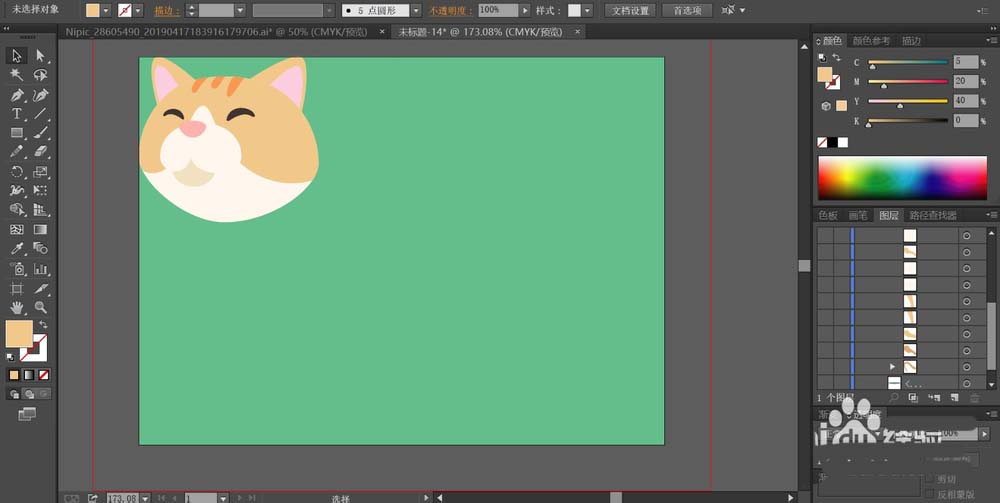
Task: Tick the 剪切 checkbox
Action: tap(929, 478)
